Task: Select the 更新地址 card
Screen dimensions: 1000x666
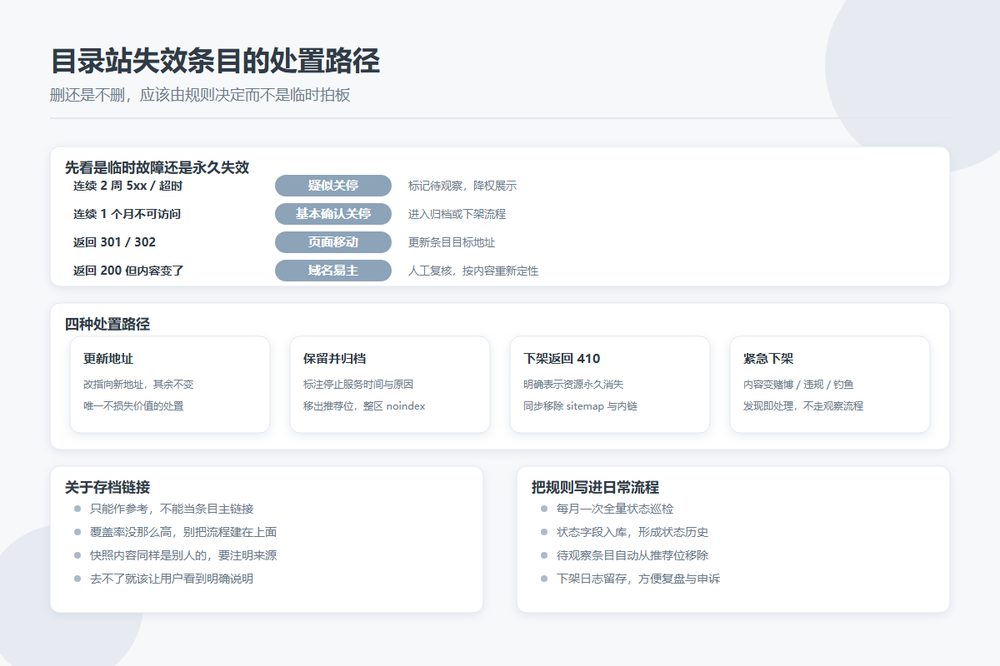Action: pyautogui.click(x=170, y=385)
